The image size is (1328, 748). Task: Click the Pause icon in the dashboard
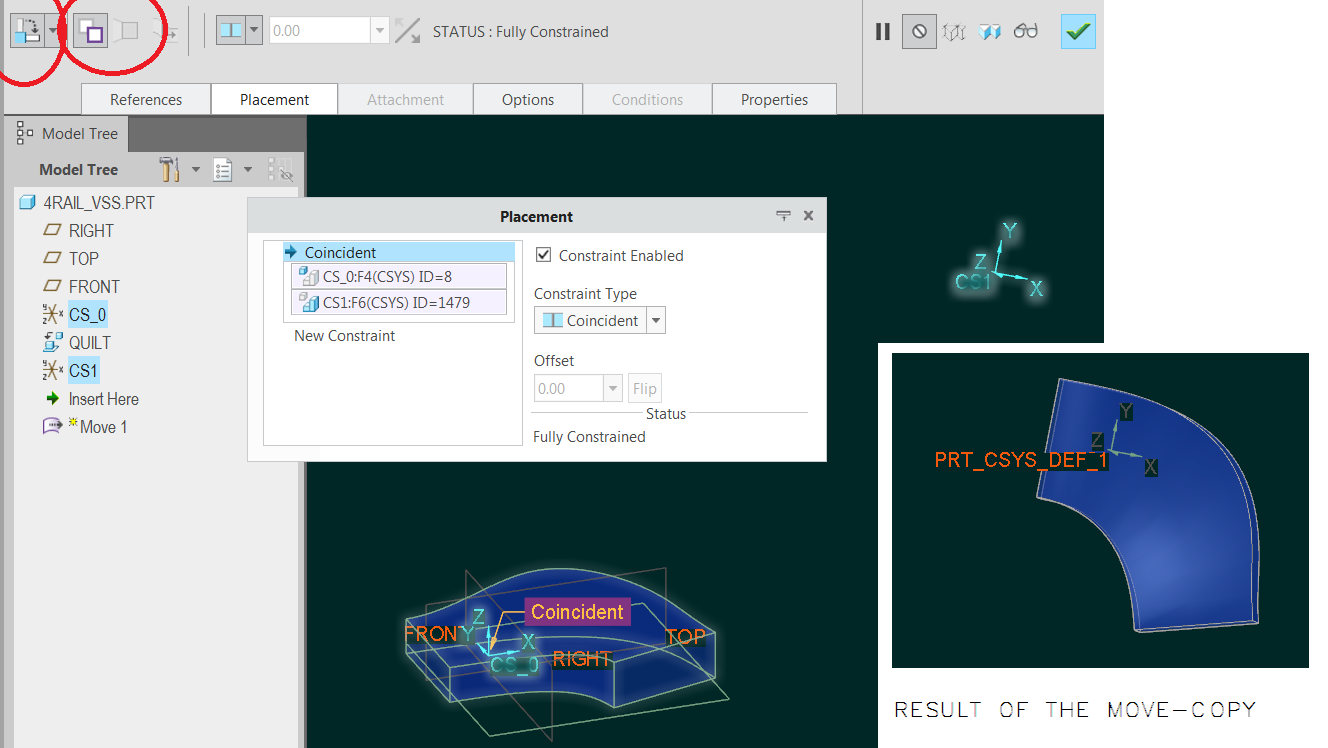click(x=883, y=31)
